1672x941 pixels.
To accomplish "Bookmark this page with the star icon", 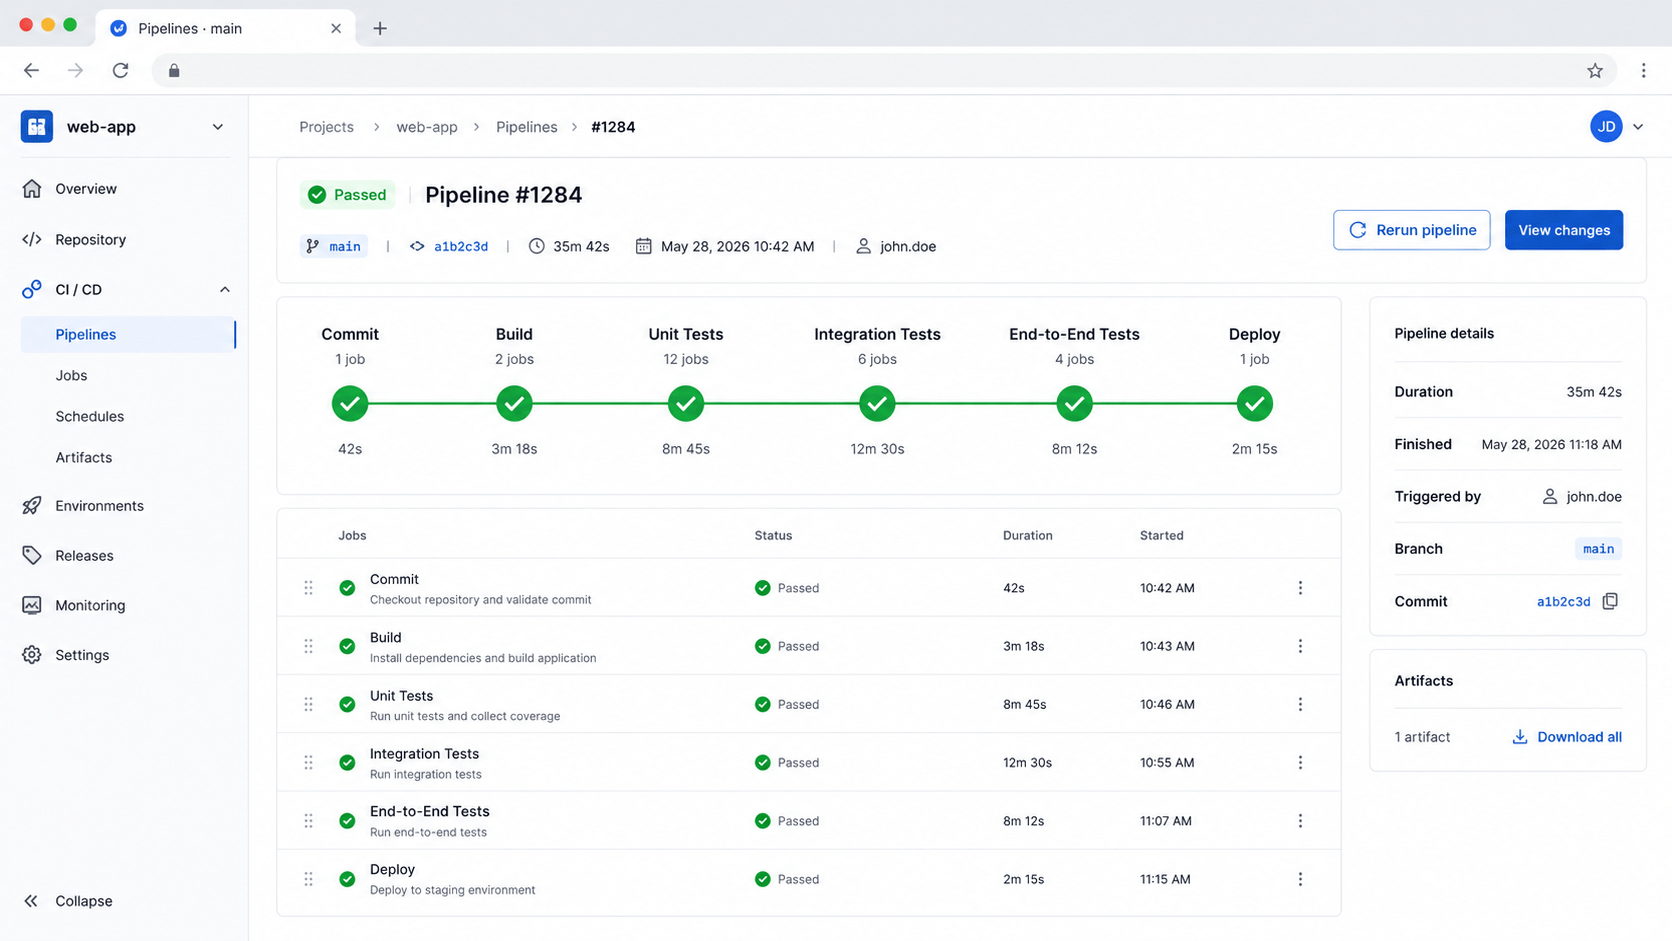I will click(1595, 70).
